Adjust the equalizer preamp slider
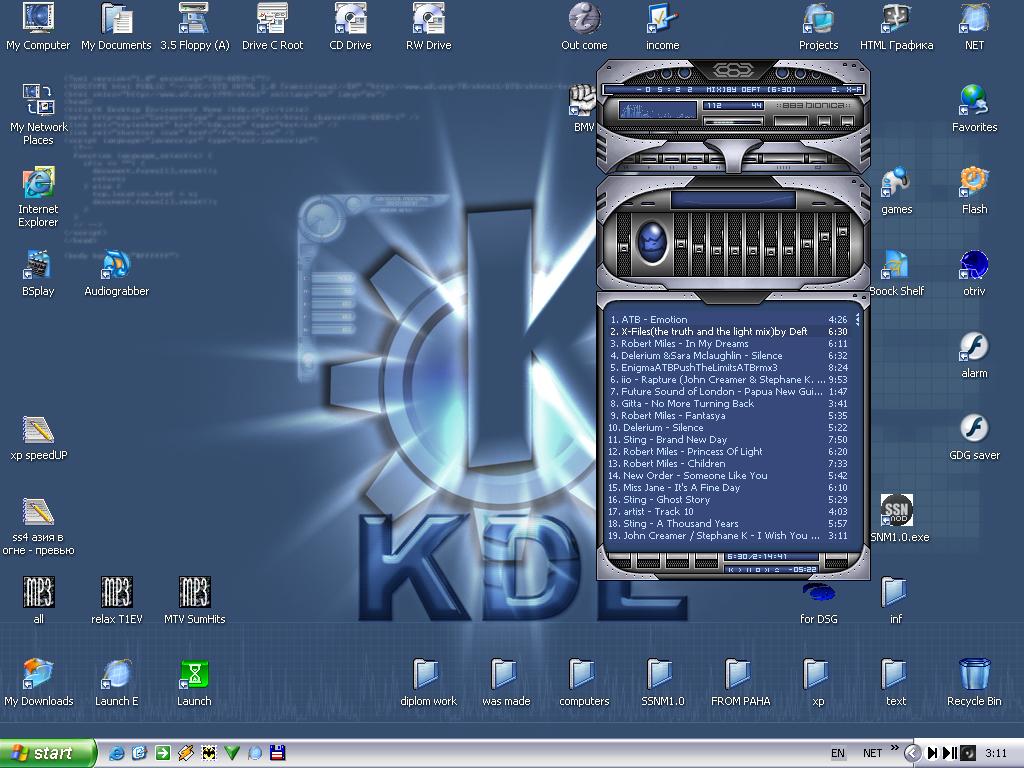This screenshot has height=768, width=1024. coord(624,247)
